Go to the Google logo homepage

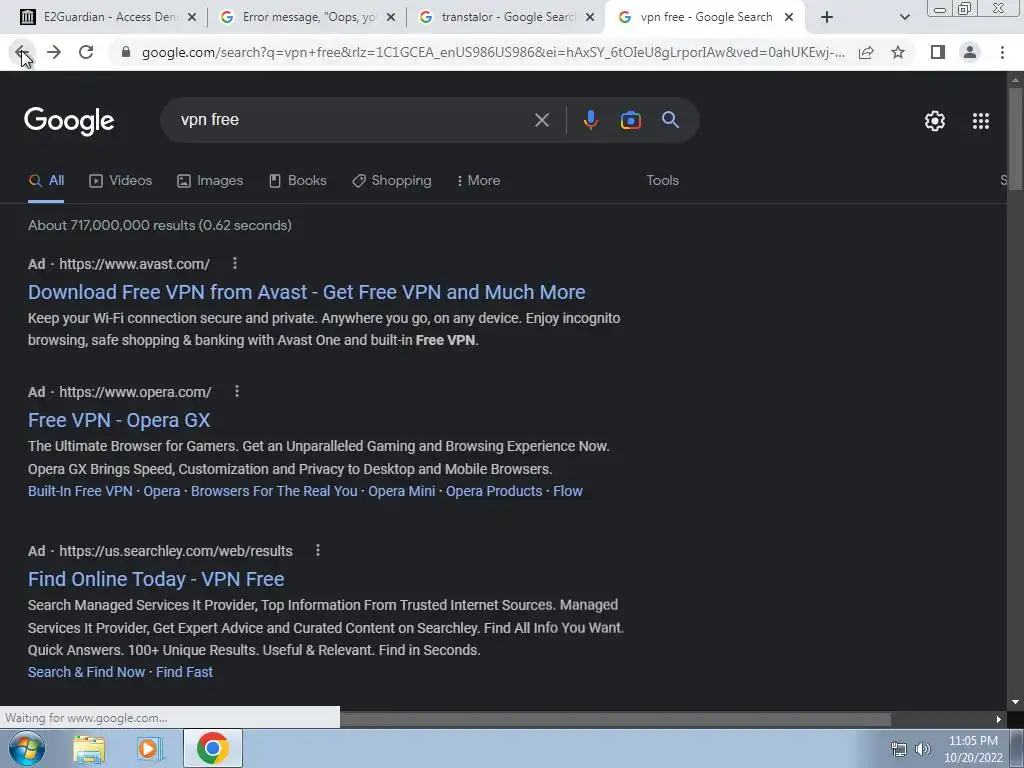(69, 121)
